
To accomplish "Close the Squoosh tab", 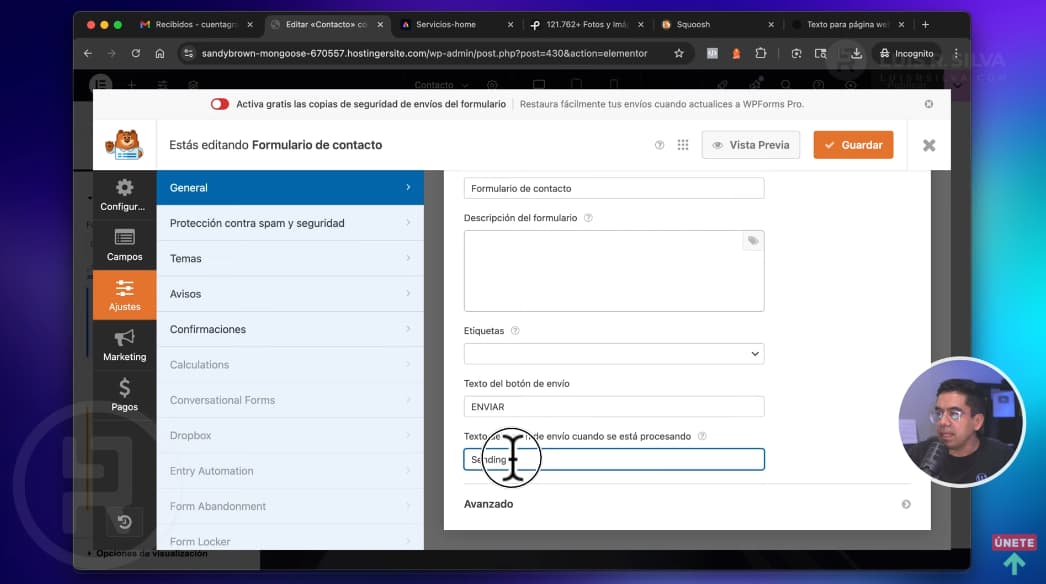I will tap(771, 25).
